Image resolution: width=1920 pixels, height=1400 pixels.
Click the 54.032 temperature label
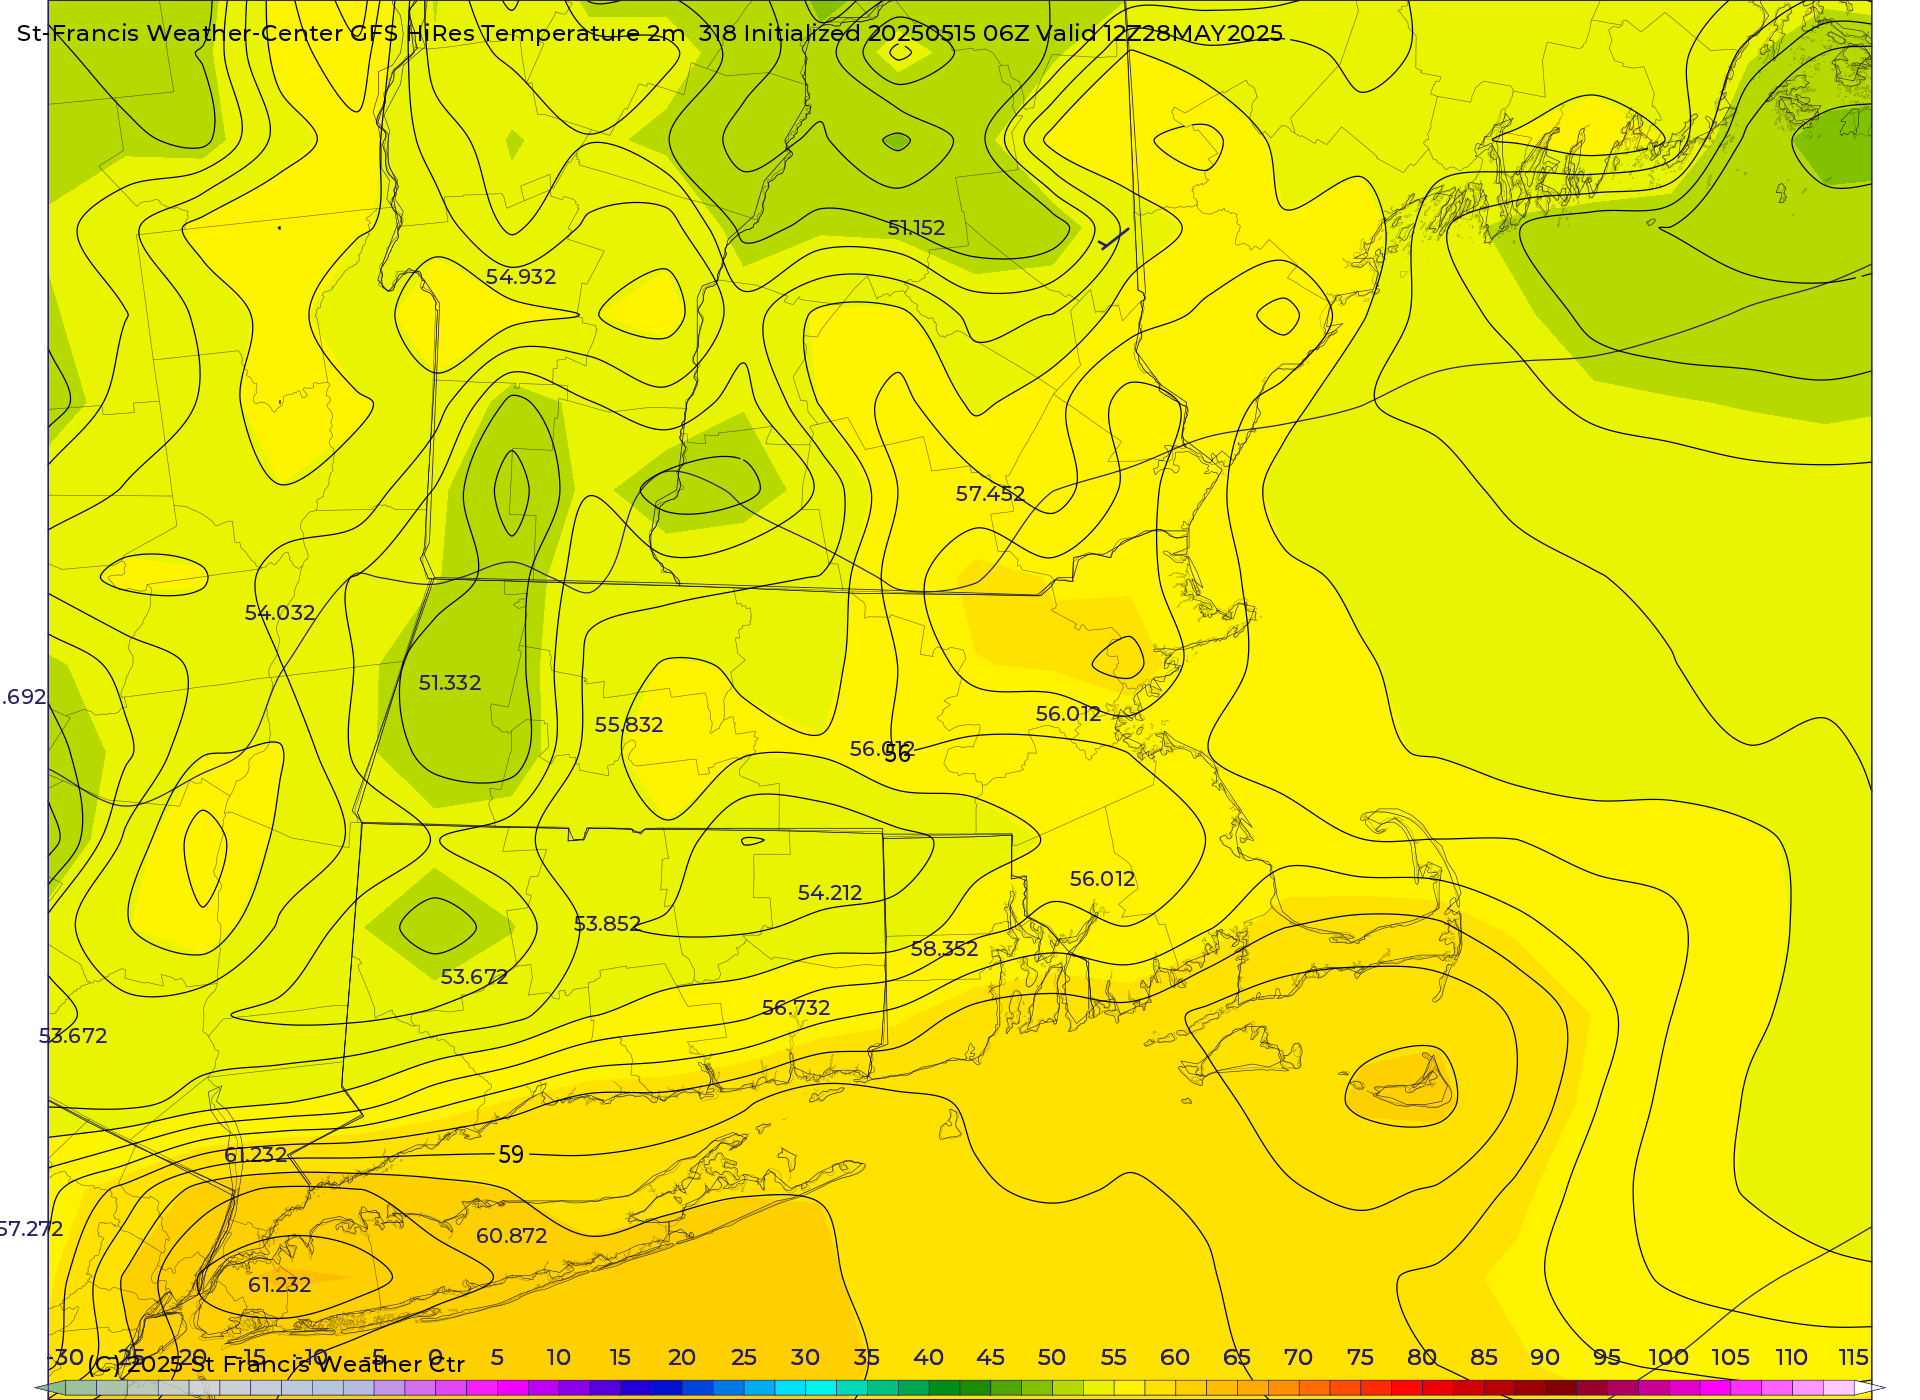pos(280,613)
